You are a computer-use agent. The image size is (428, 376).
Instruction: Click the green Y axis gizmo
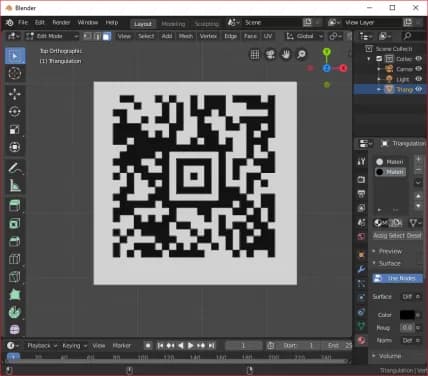coord(327,52)
